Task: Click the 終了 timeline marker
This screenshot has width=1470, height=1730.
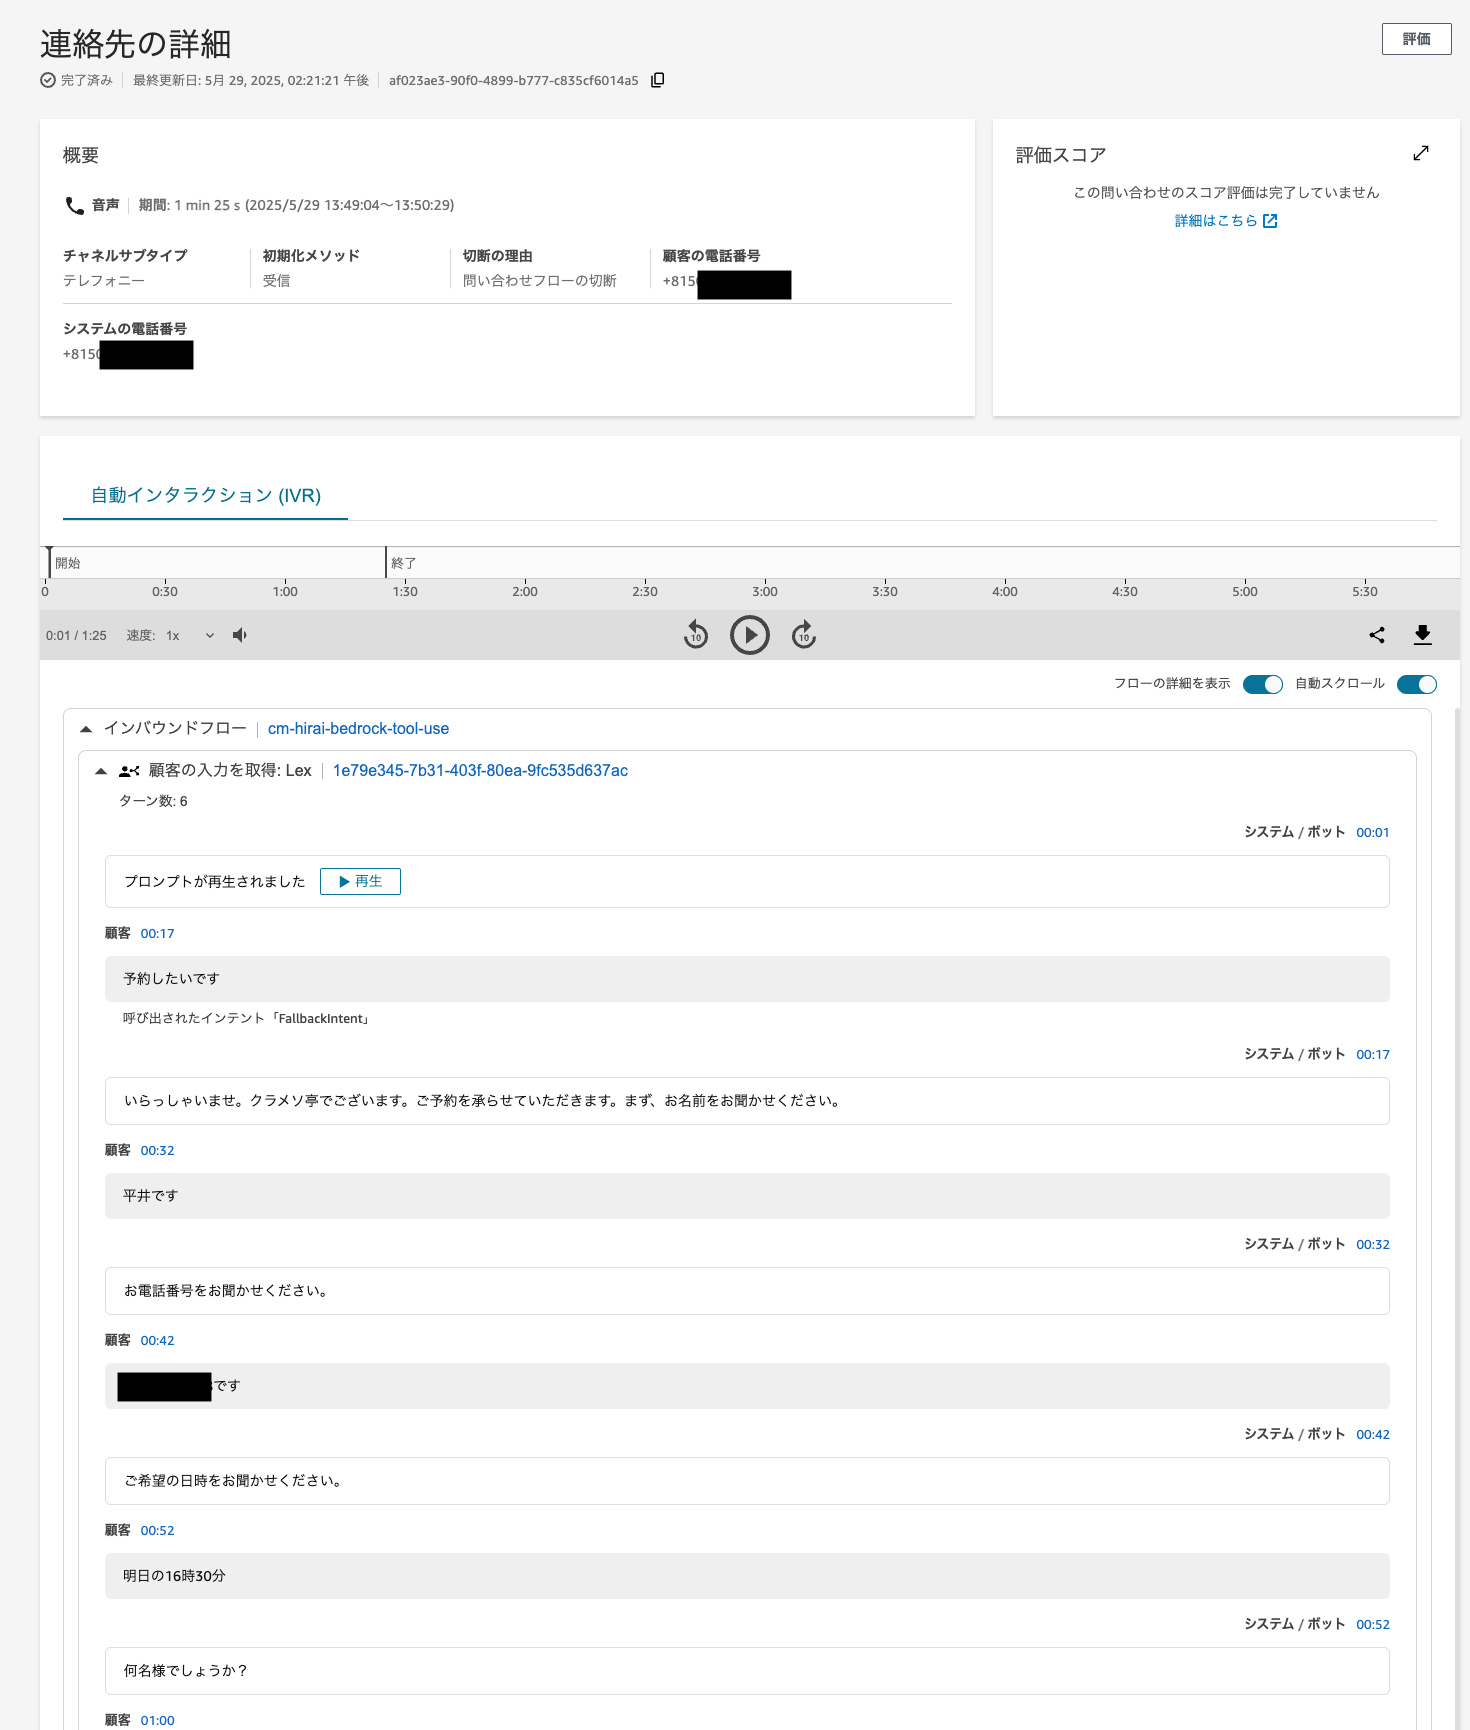Action: 402,563
